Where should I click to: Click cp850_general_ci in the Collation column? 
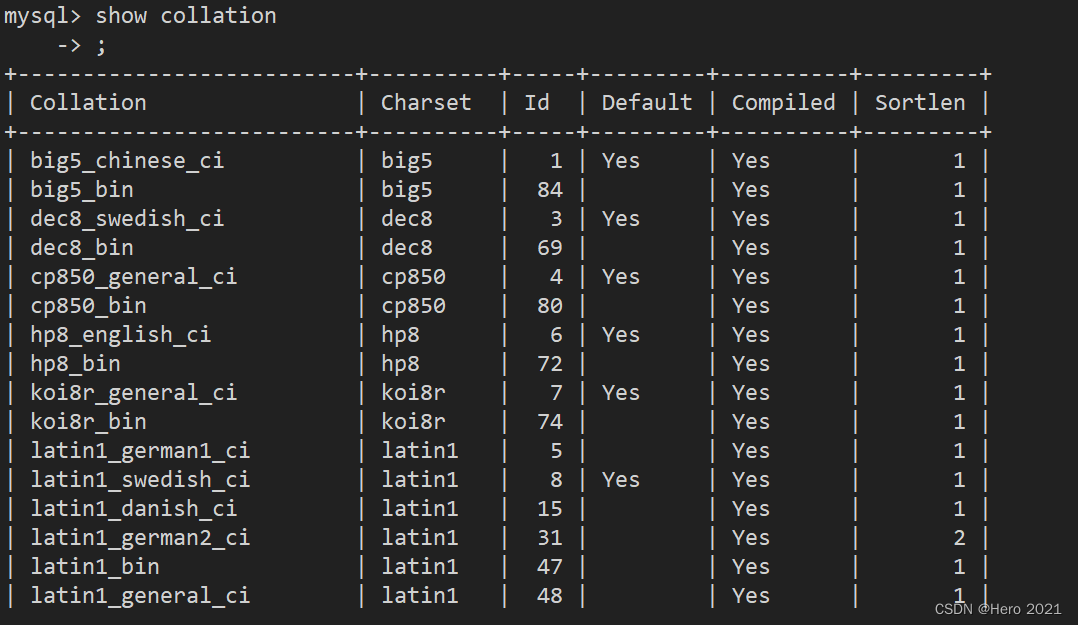click(x=133, y=277)
